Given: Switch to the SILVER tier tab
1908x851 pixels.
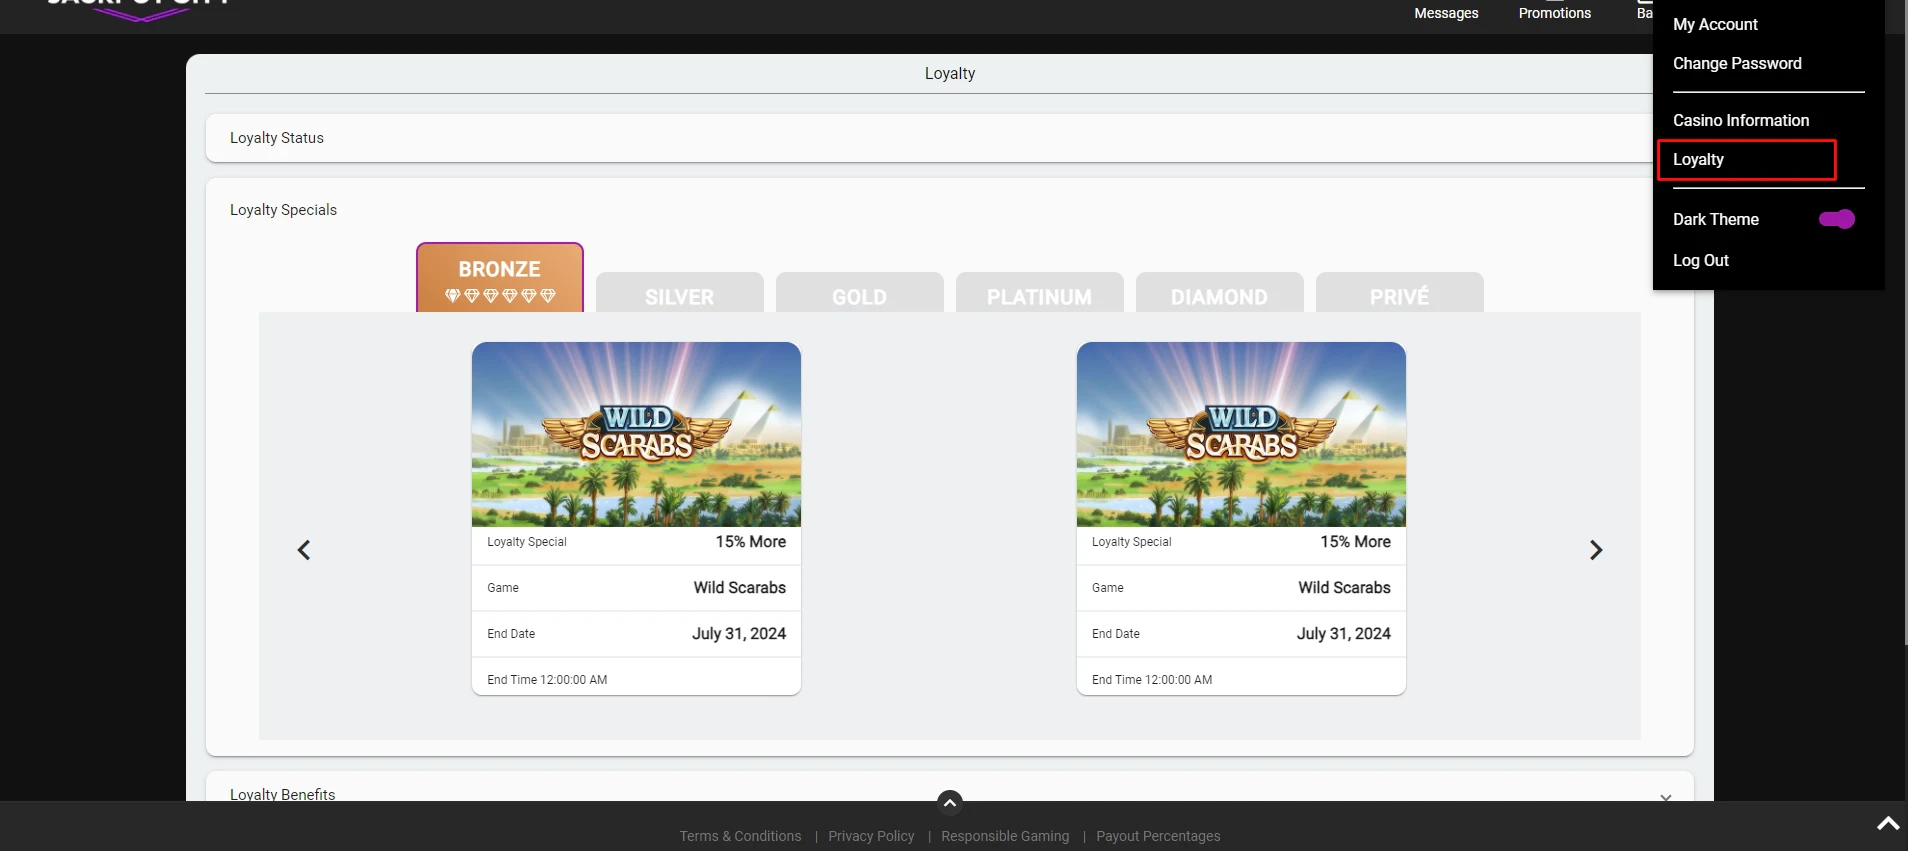Looking at the screenshot, I should (x=680, y=292).
